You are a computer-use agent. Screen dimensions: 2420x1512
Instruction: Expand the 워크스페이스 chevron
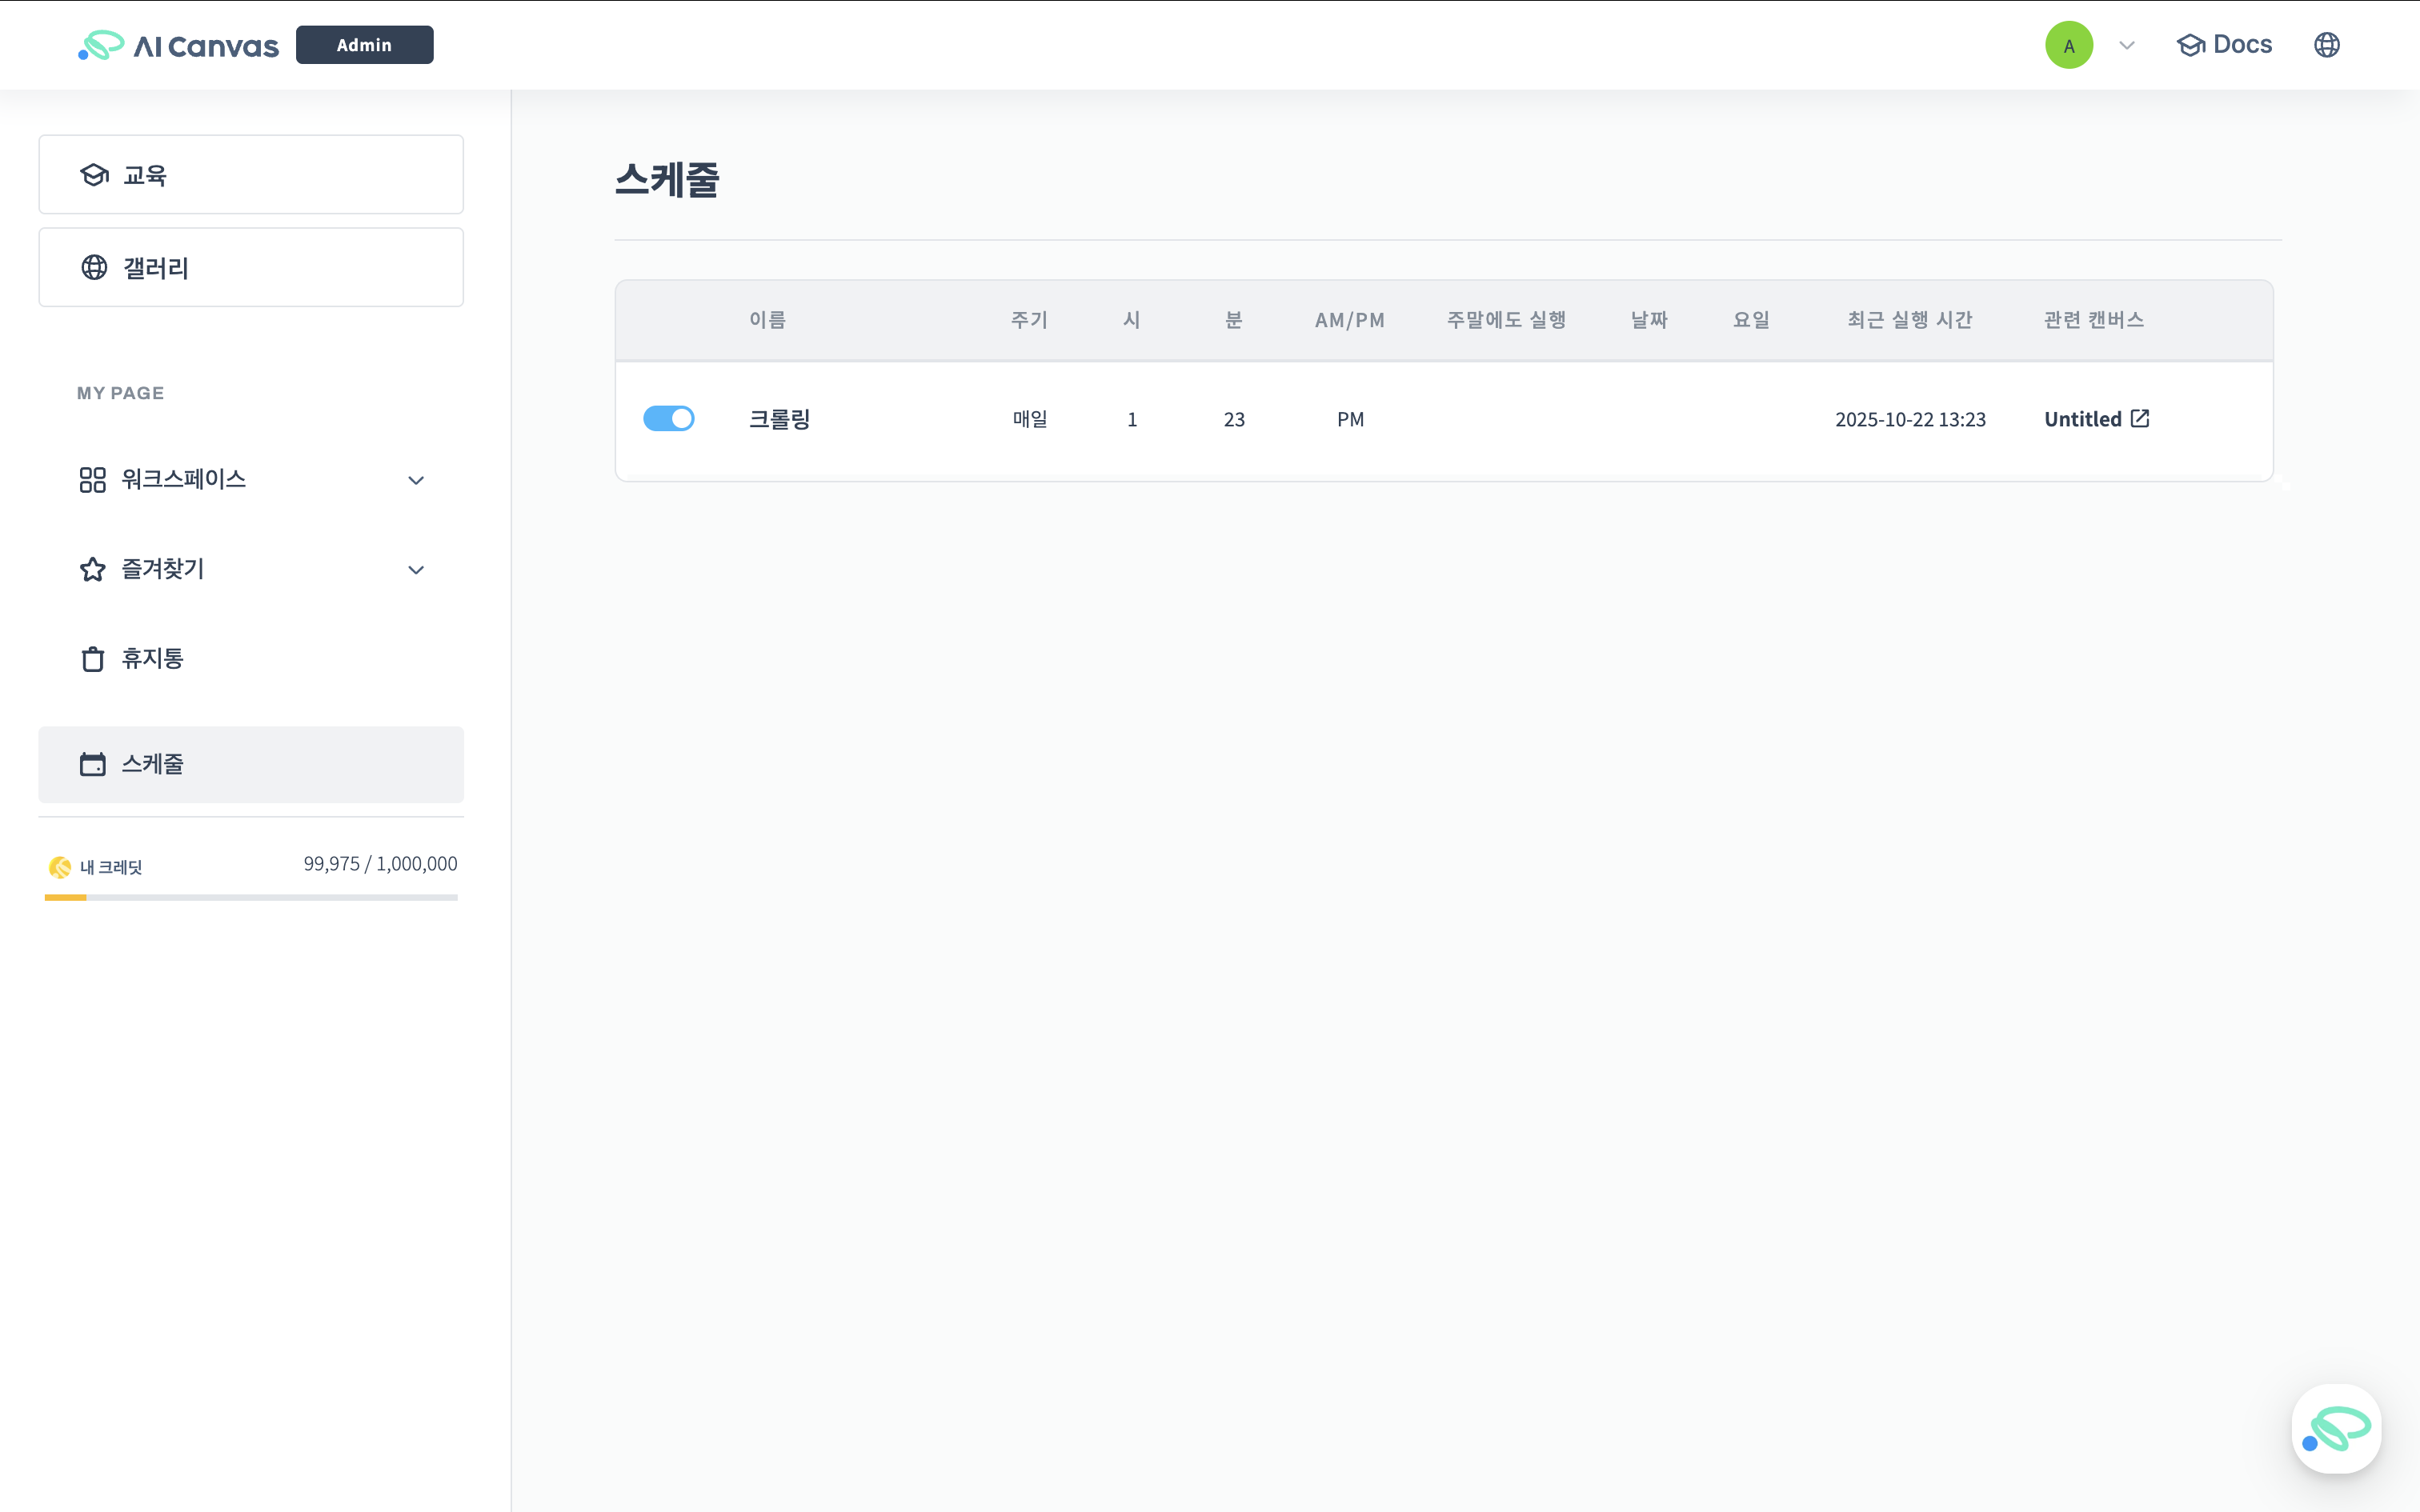click(416, 480)
